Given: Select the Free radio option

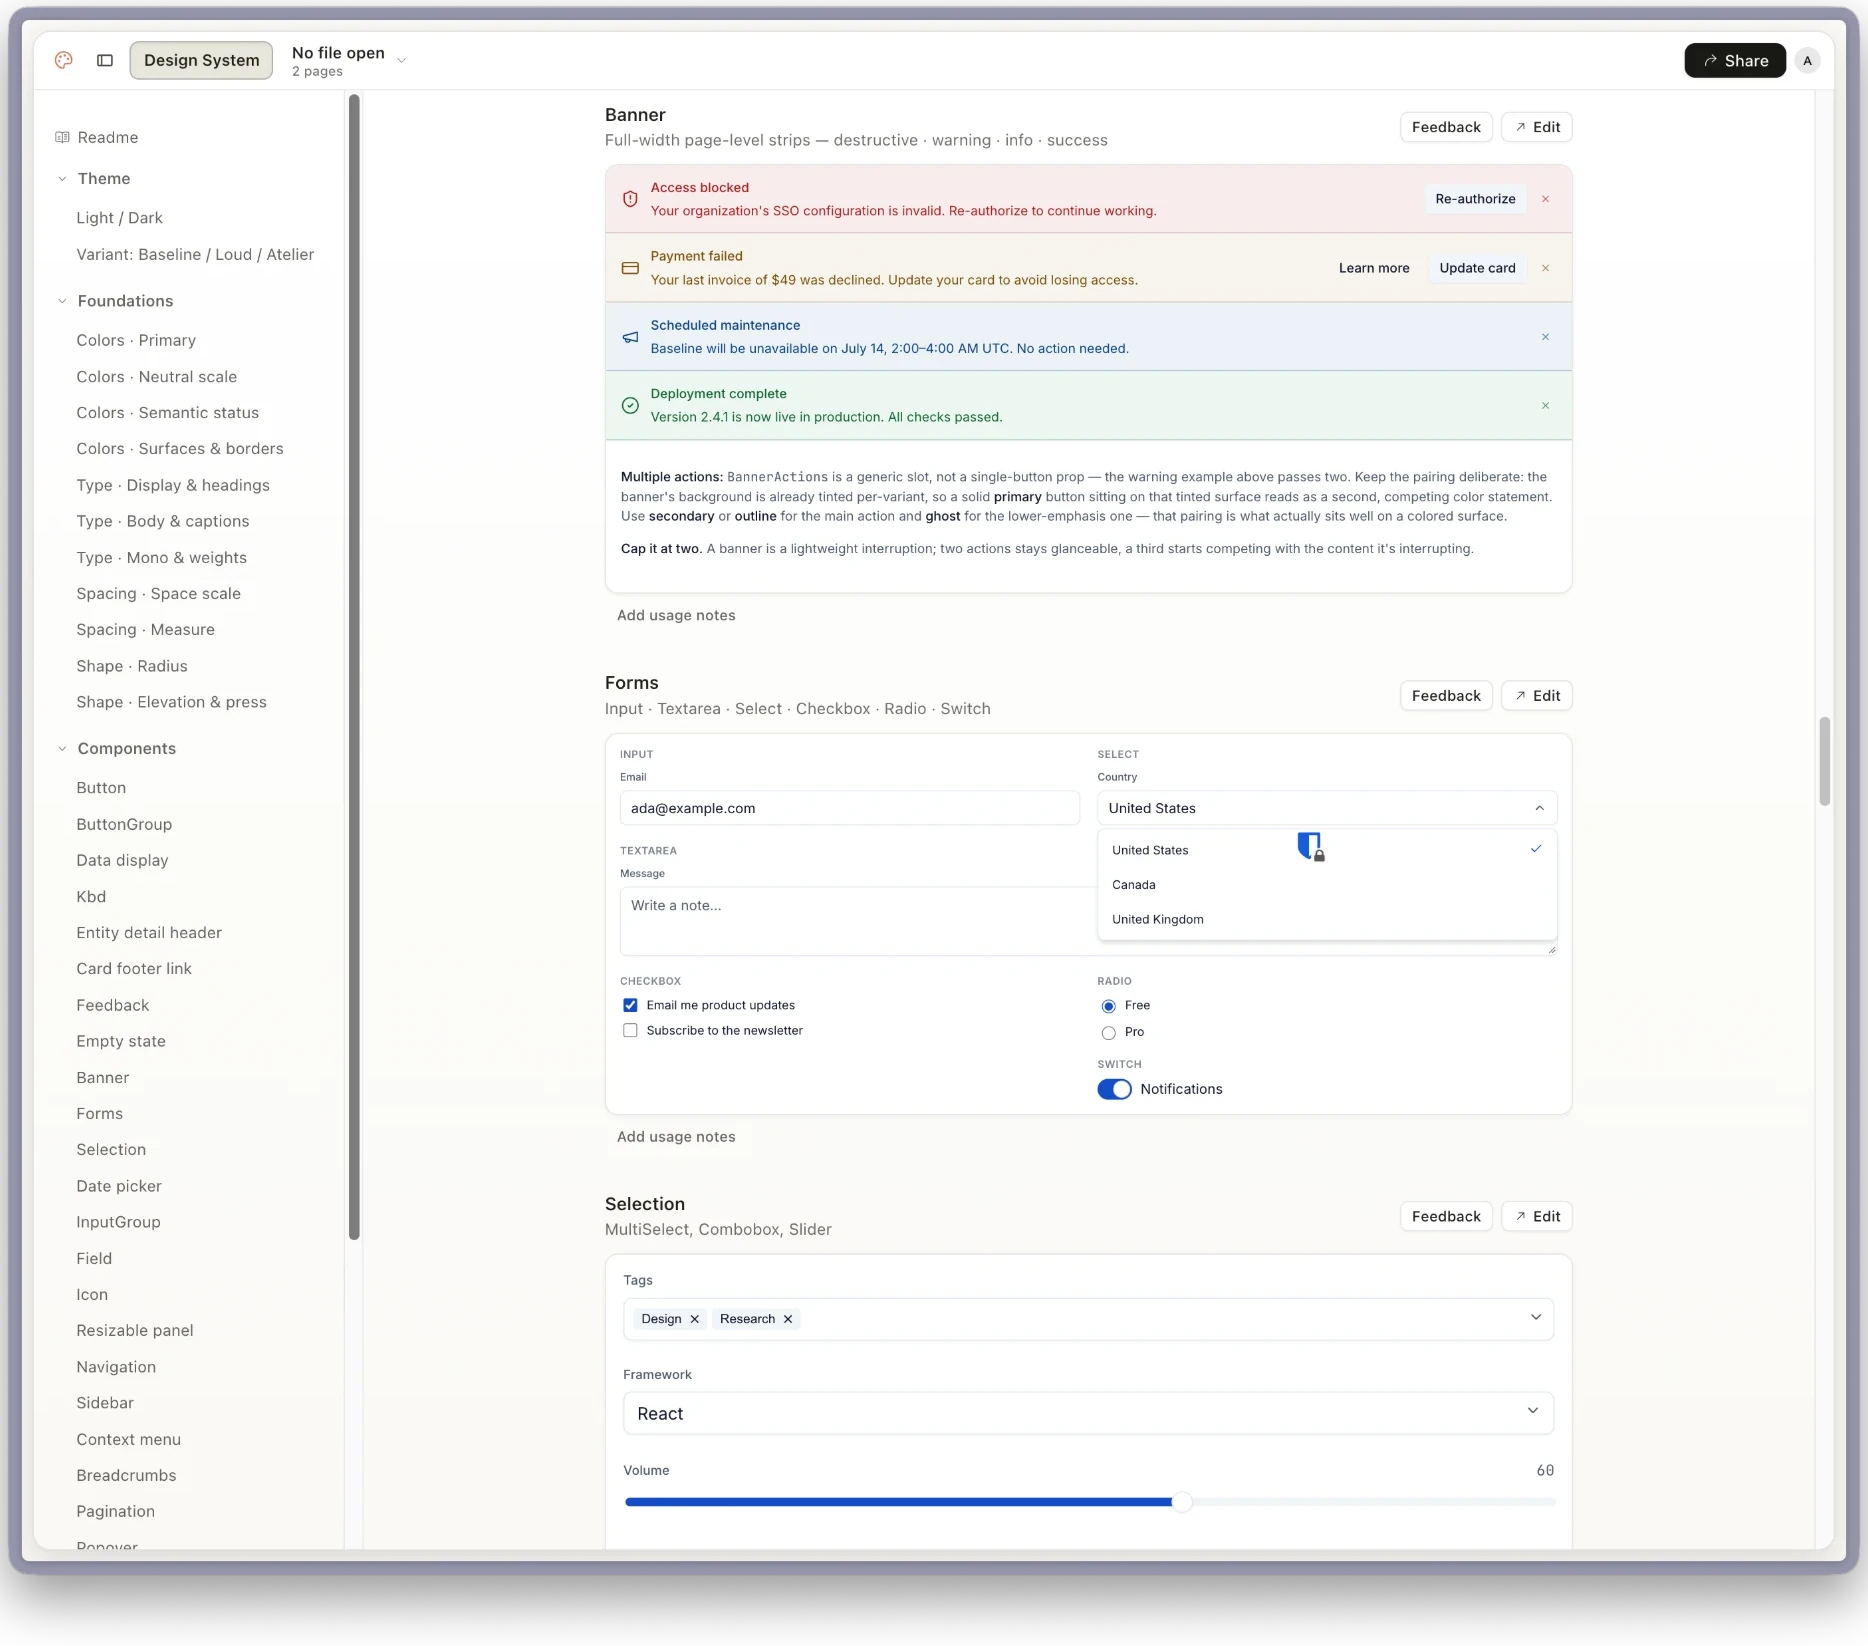Looking at the screenshot, I should point(1108,1006).
